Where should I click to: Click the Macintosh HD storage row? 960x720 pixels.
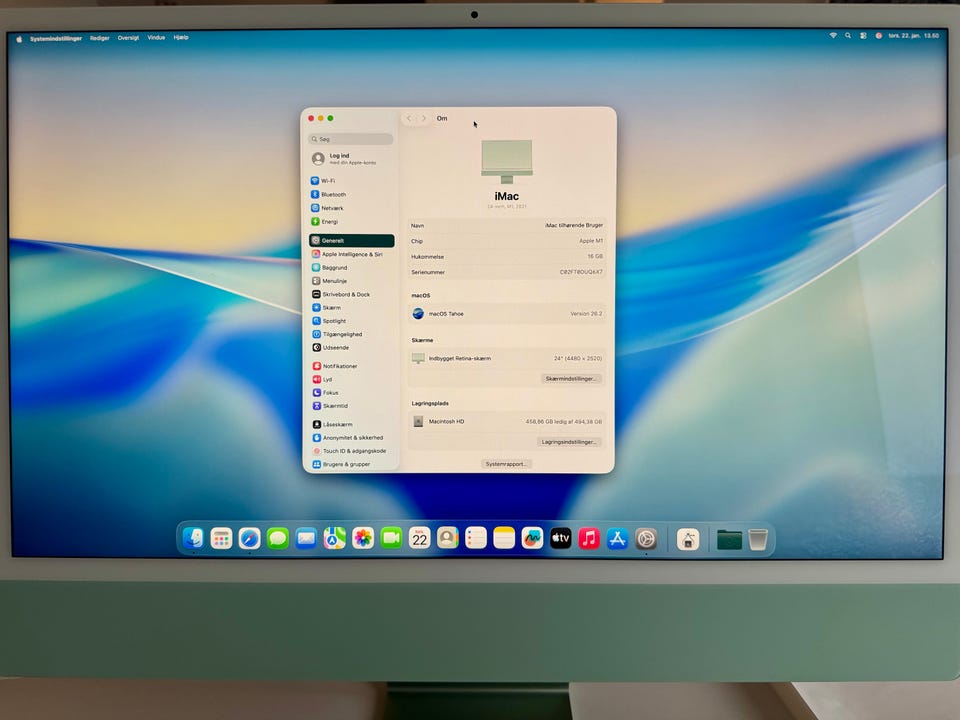[507, 421]
